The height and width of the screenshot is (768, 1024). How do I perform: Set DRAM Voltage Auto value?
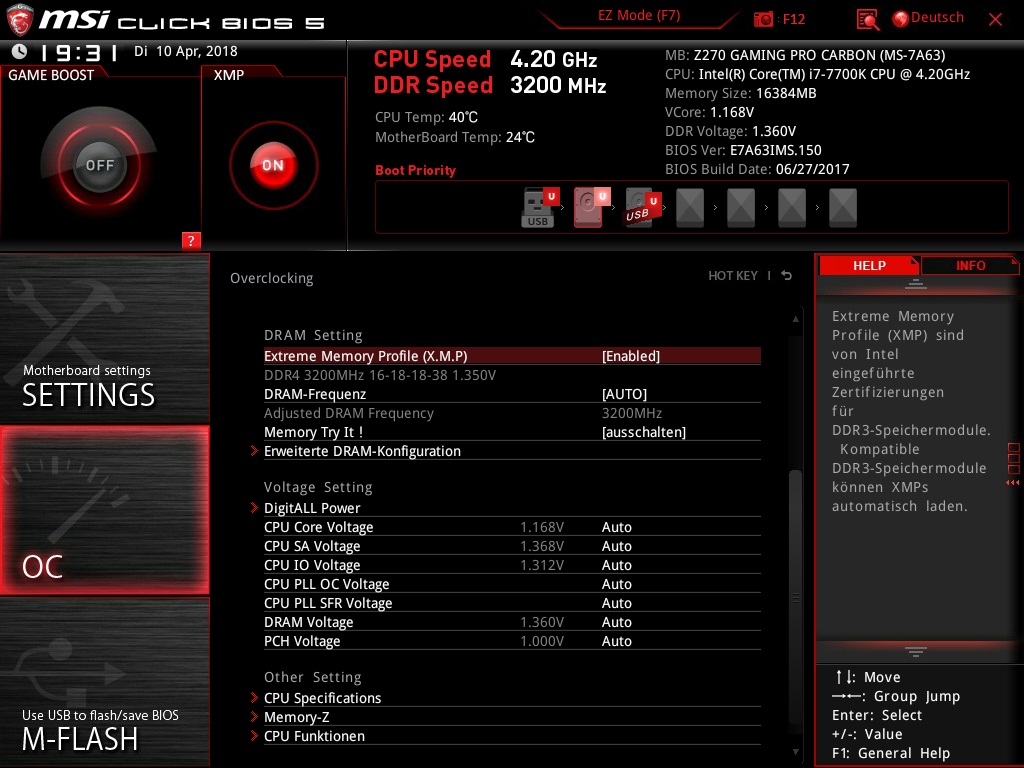[616, 622]
